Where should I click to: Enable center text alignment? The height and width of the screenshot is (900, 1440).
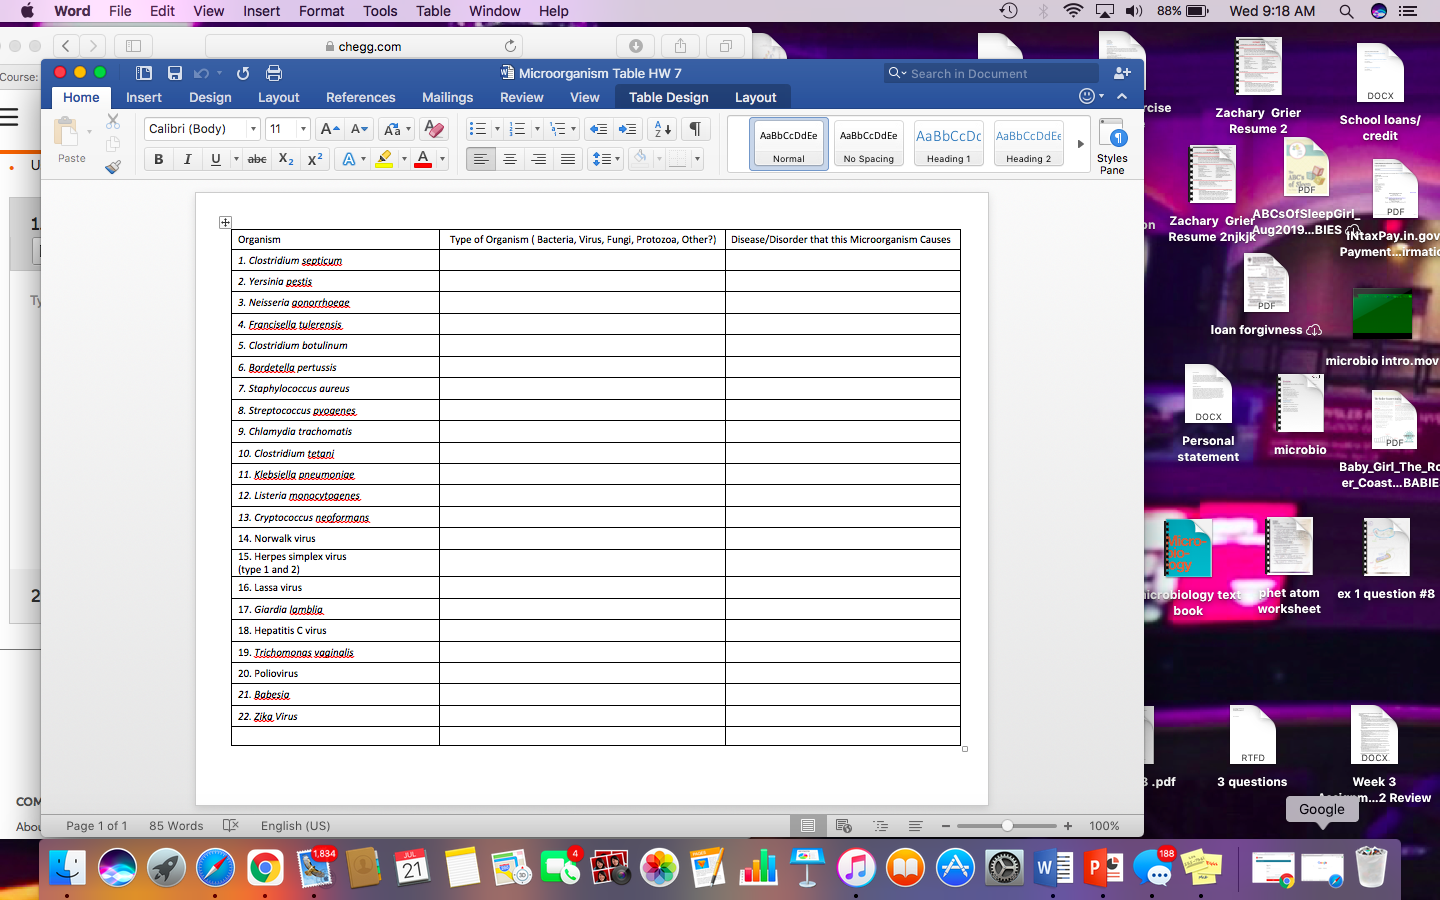pyautogui.click(x=508, y=158)
